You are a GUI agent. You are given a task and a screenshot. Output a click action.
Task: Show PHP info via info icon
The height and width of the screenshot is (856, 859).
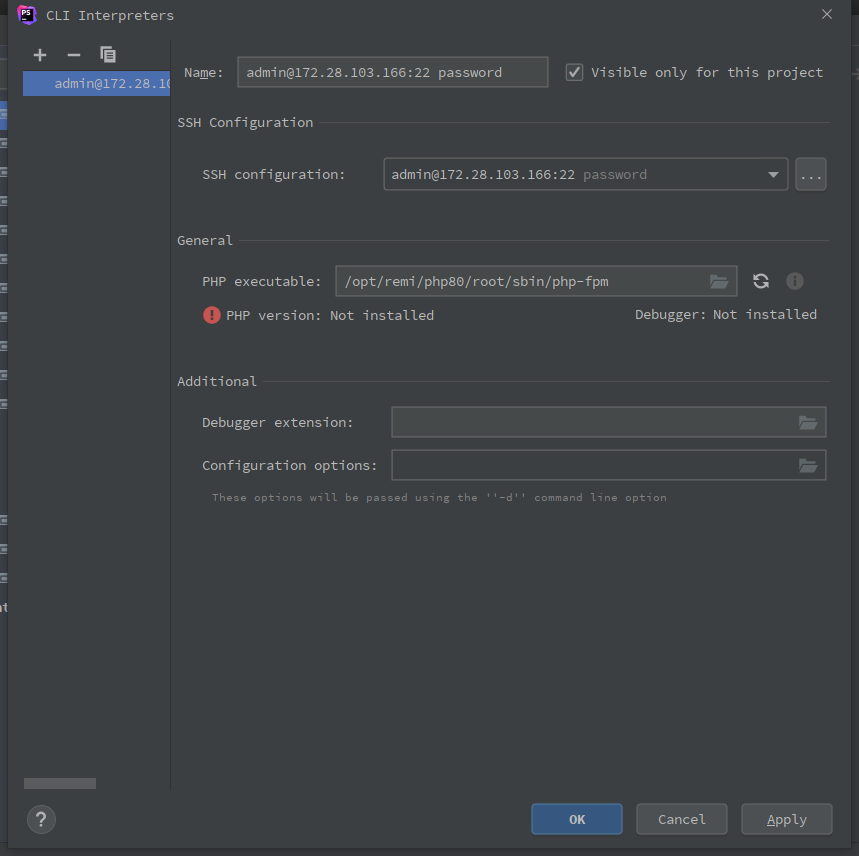point(795,282)
